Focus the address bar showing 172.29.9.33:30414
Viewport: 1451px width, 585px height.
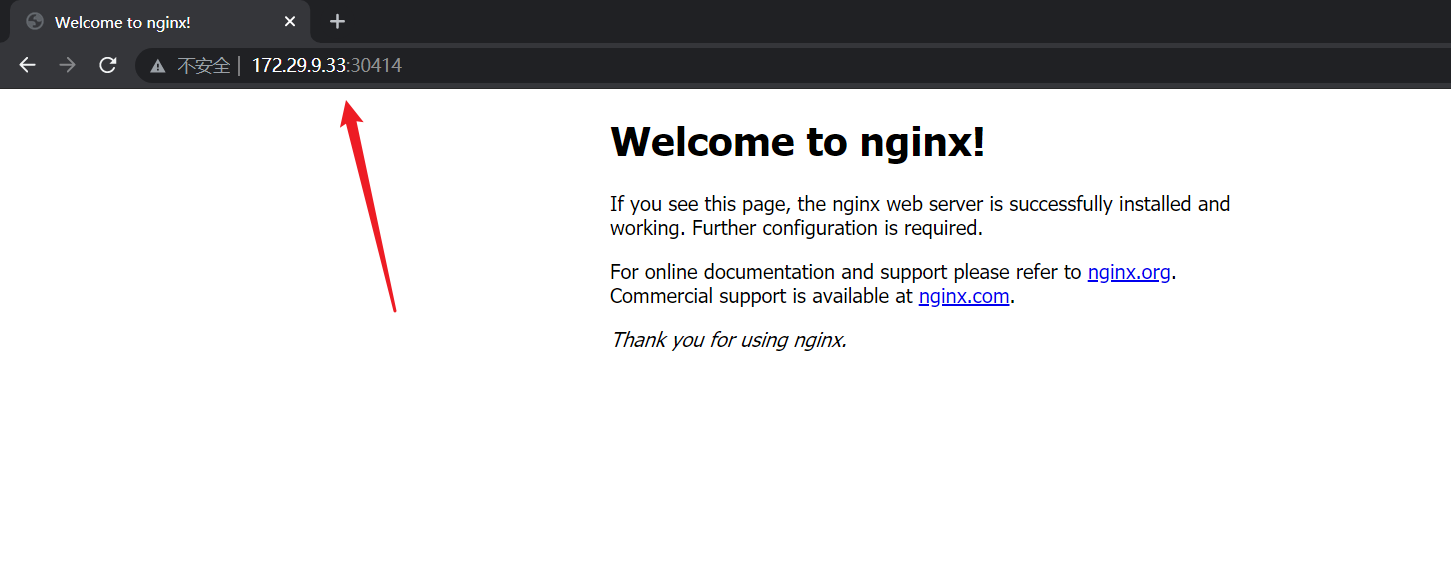(x=792, y=66)
